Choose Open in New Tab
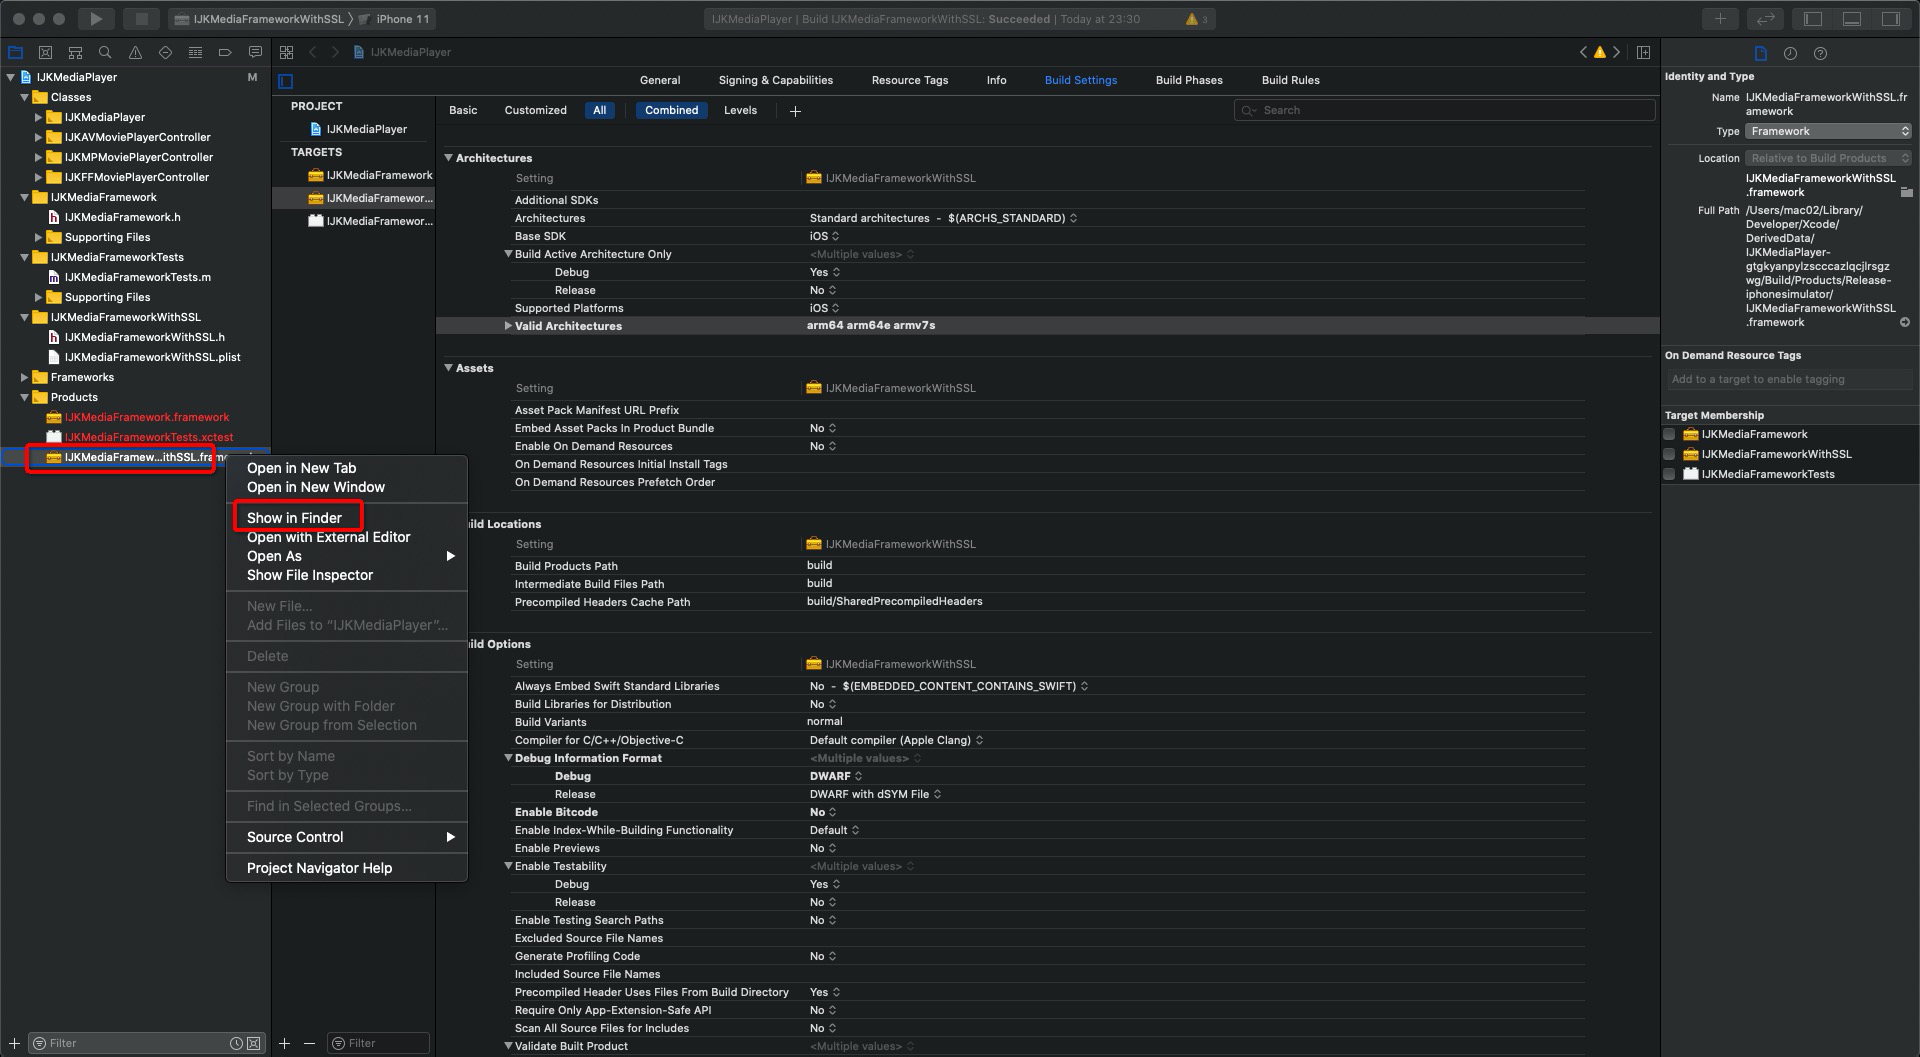This screenshot has height=1057, width=1920. coord(301,468)
